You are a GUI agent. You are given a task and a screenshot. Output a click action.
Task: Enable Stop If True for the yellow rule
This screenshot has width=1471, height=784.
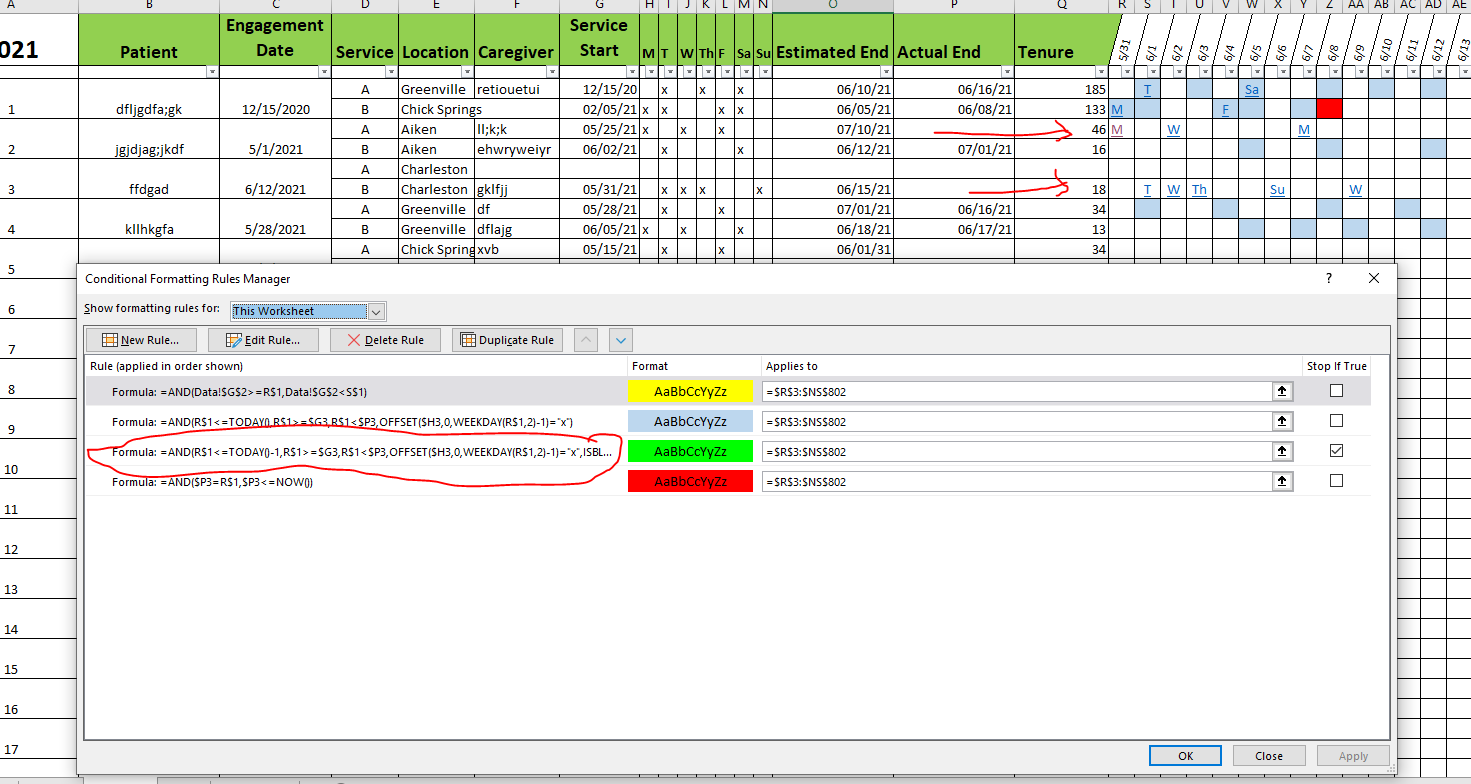point(1337,391)
